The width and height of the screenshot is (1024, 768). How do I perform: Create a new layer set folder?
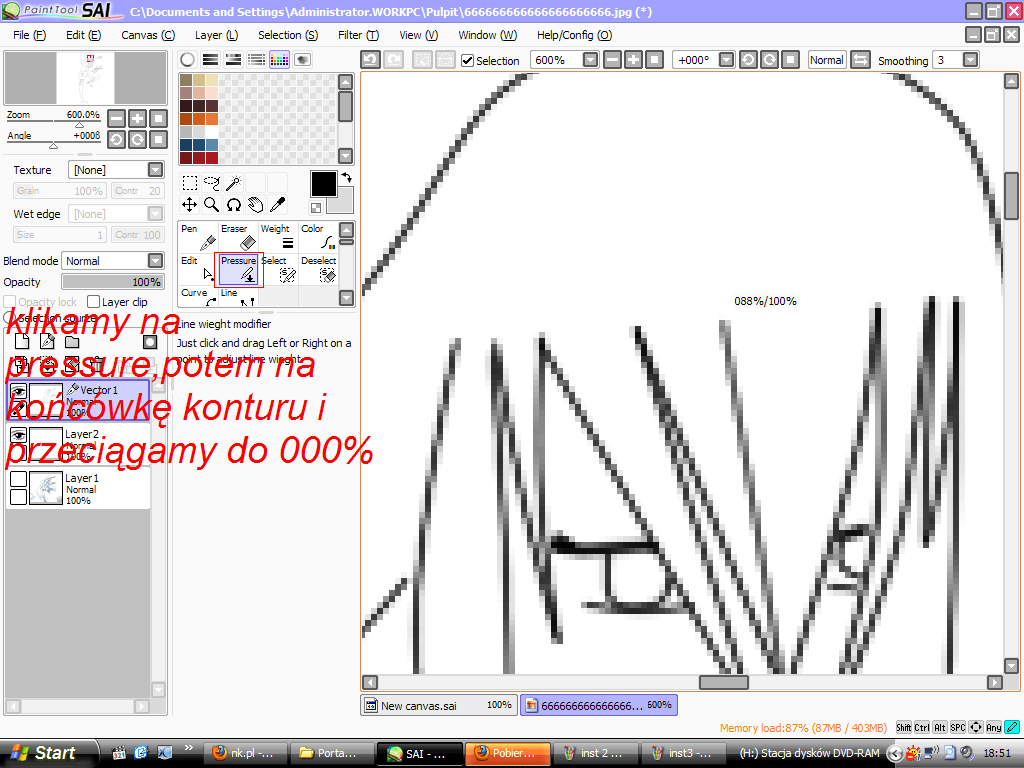pyautogui.click(x=72, y=342)
